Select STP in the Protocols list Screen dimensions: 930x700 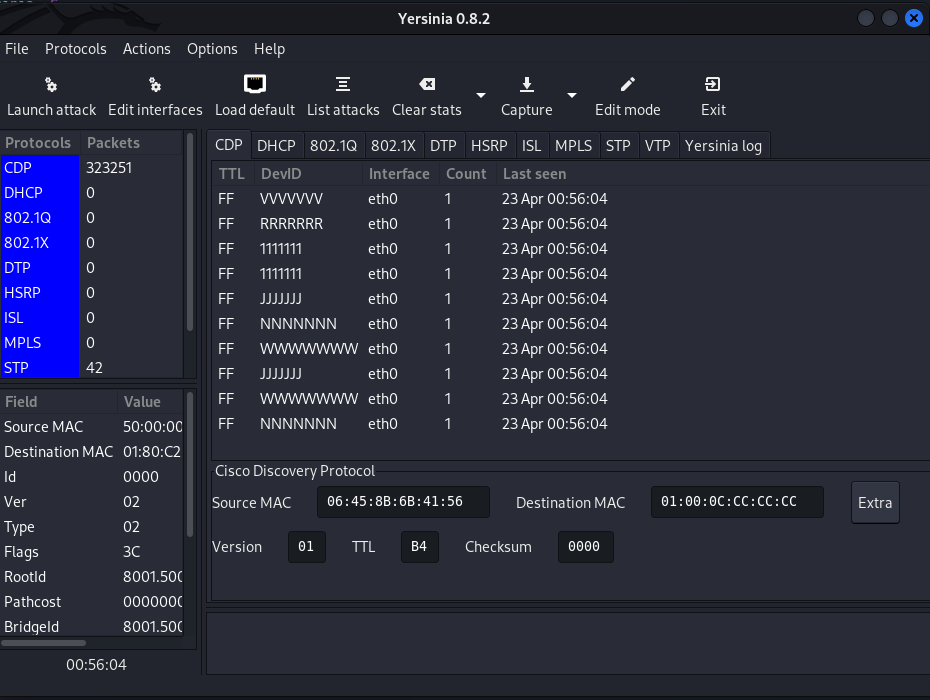click(40, 368)
